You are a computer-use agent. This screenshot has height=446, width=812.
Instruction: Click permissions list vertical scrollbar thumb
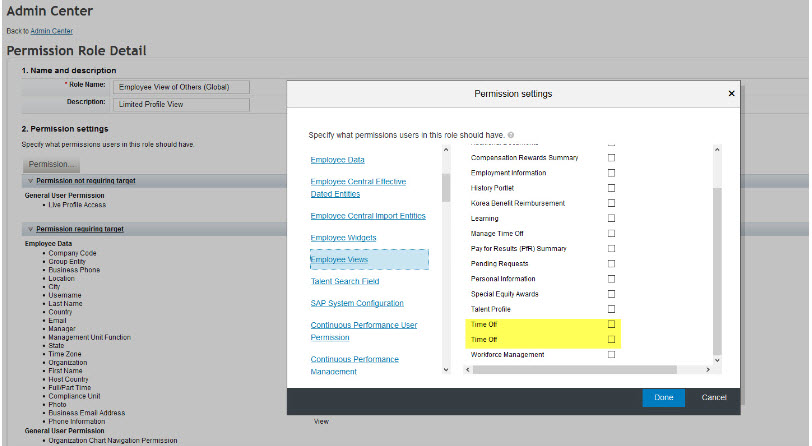pyautogui.click(x=717, y=271)
